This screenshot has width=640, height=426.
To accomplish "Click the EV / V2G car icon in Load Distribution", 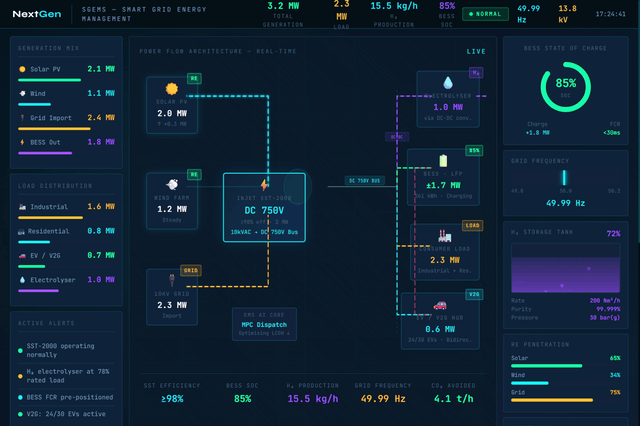I will 22,256.
